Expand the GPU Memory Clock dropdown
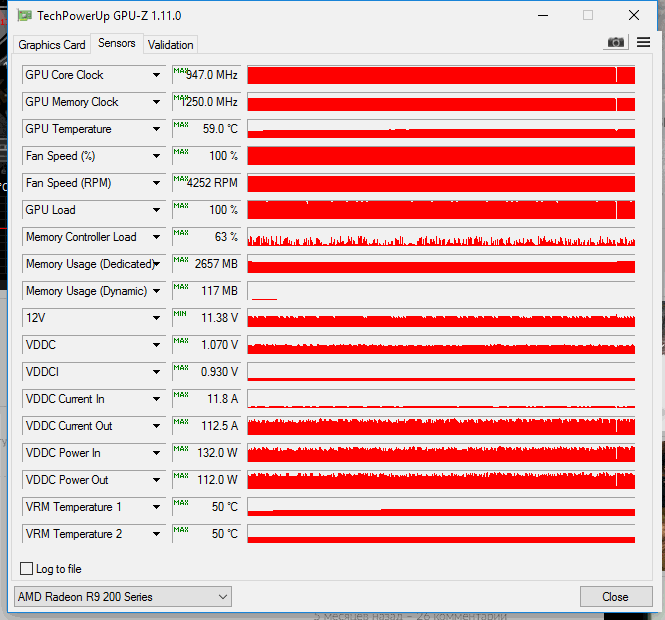665x620 pixels. coord(156,102)
